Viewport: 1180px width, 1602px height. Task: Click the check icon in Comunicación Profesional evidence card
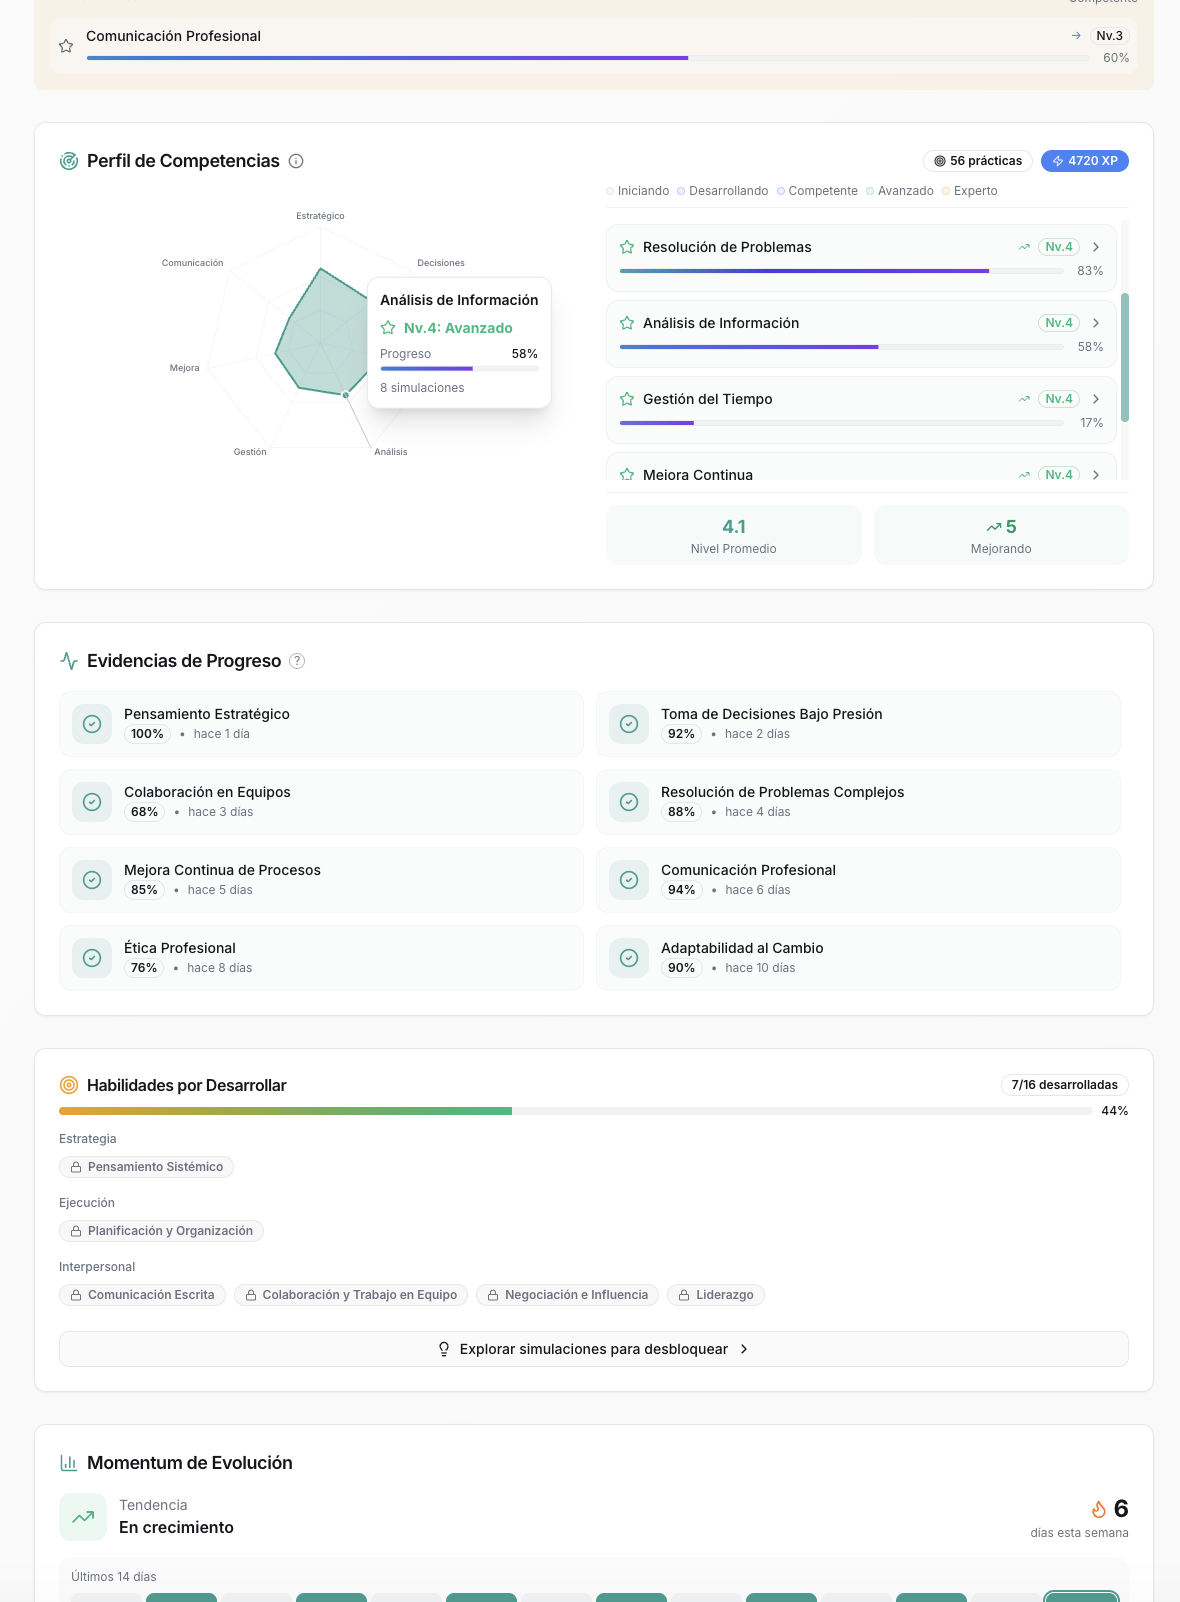[629, 880]
